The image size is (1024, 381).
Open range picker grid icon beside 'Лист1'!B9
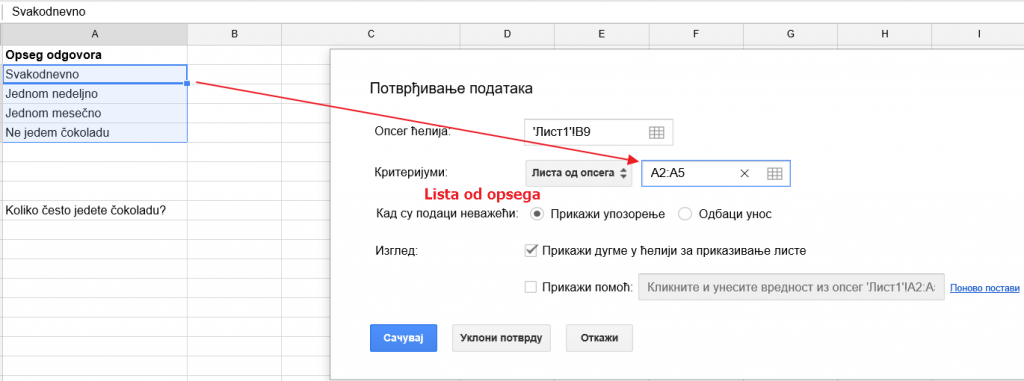pyautogui.click(x=656, y=133)
